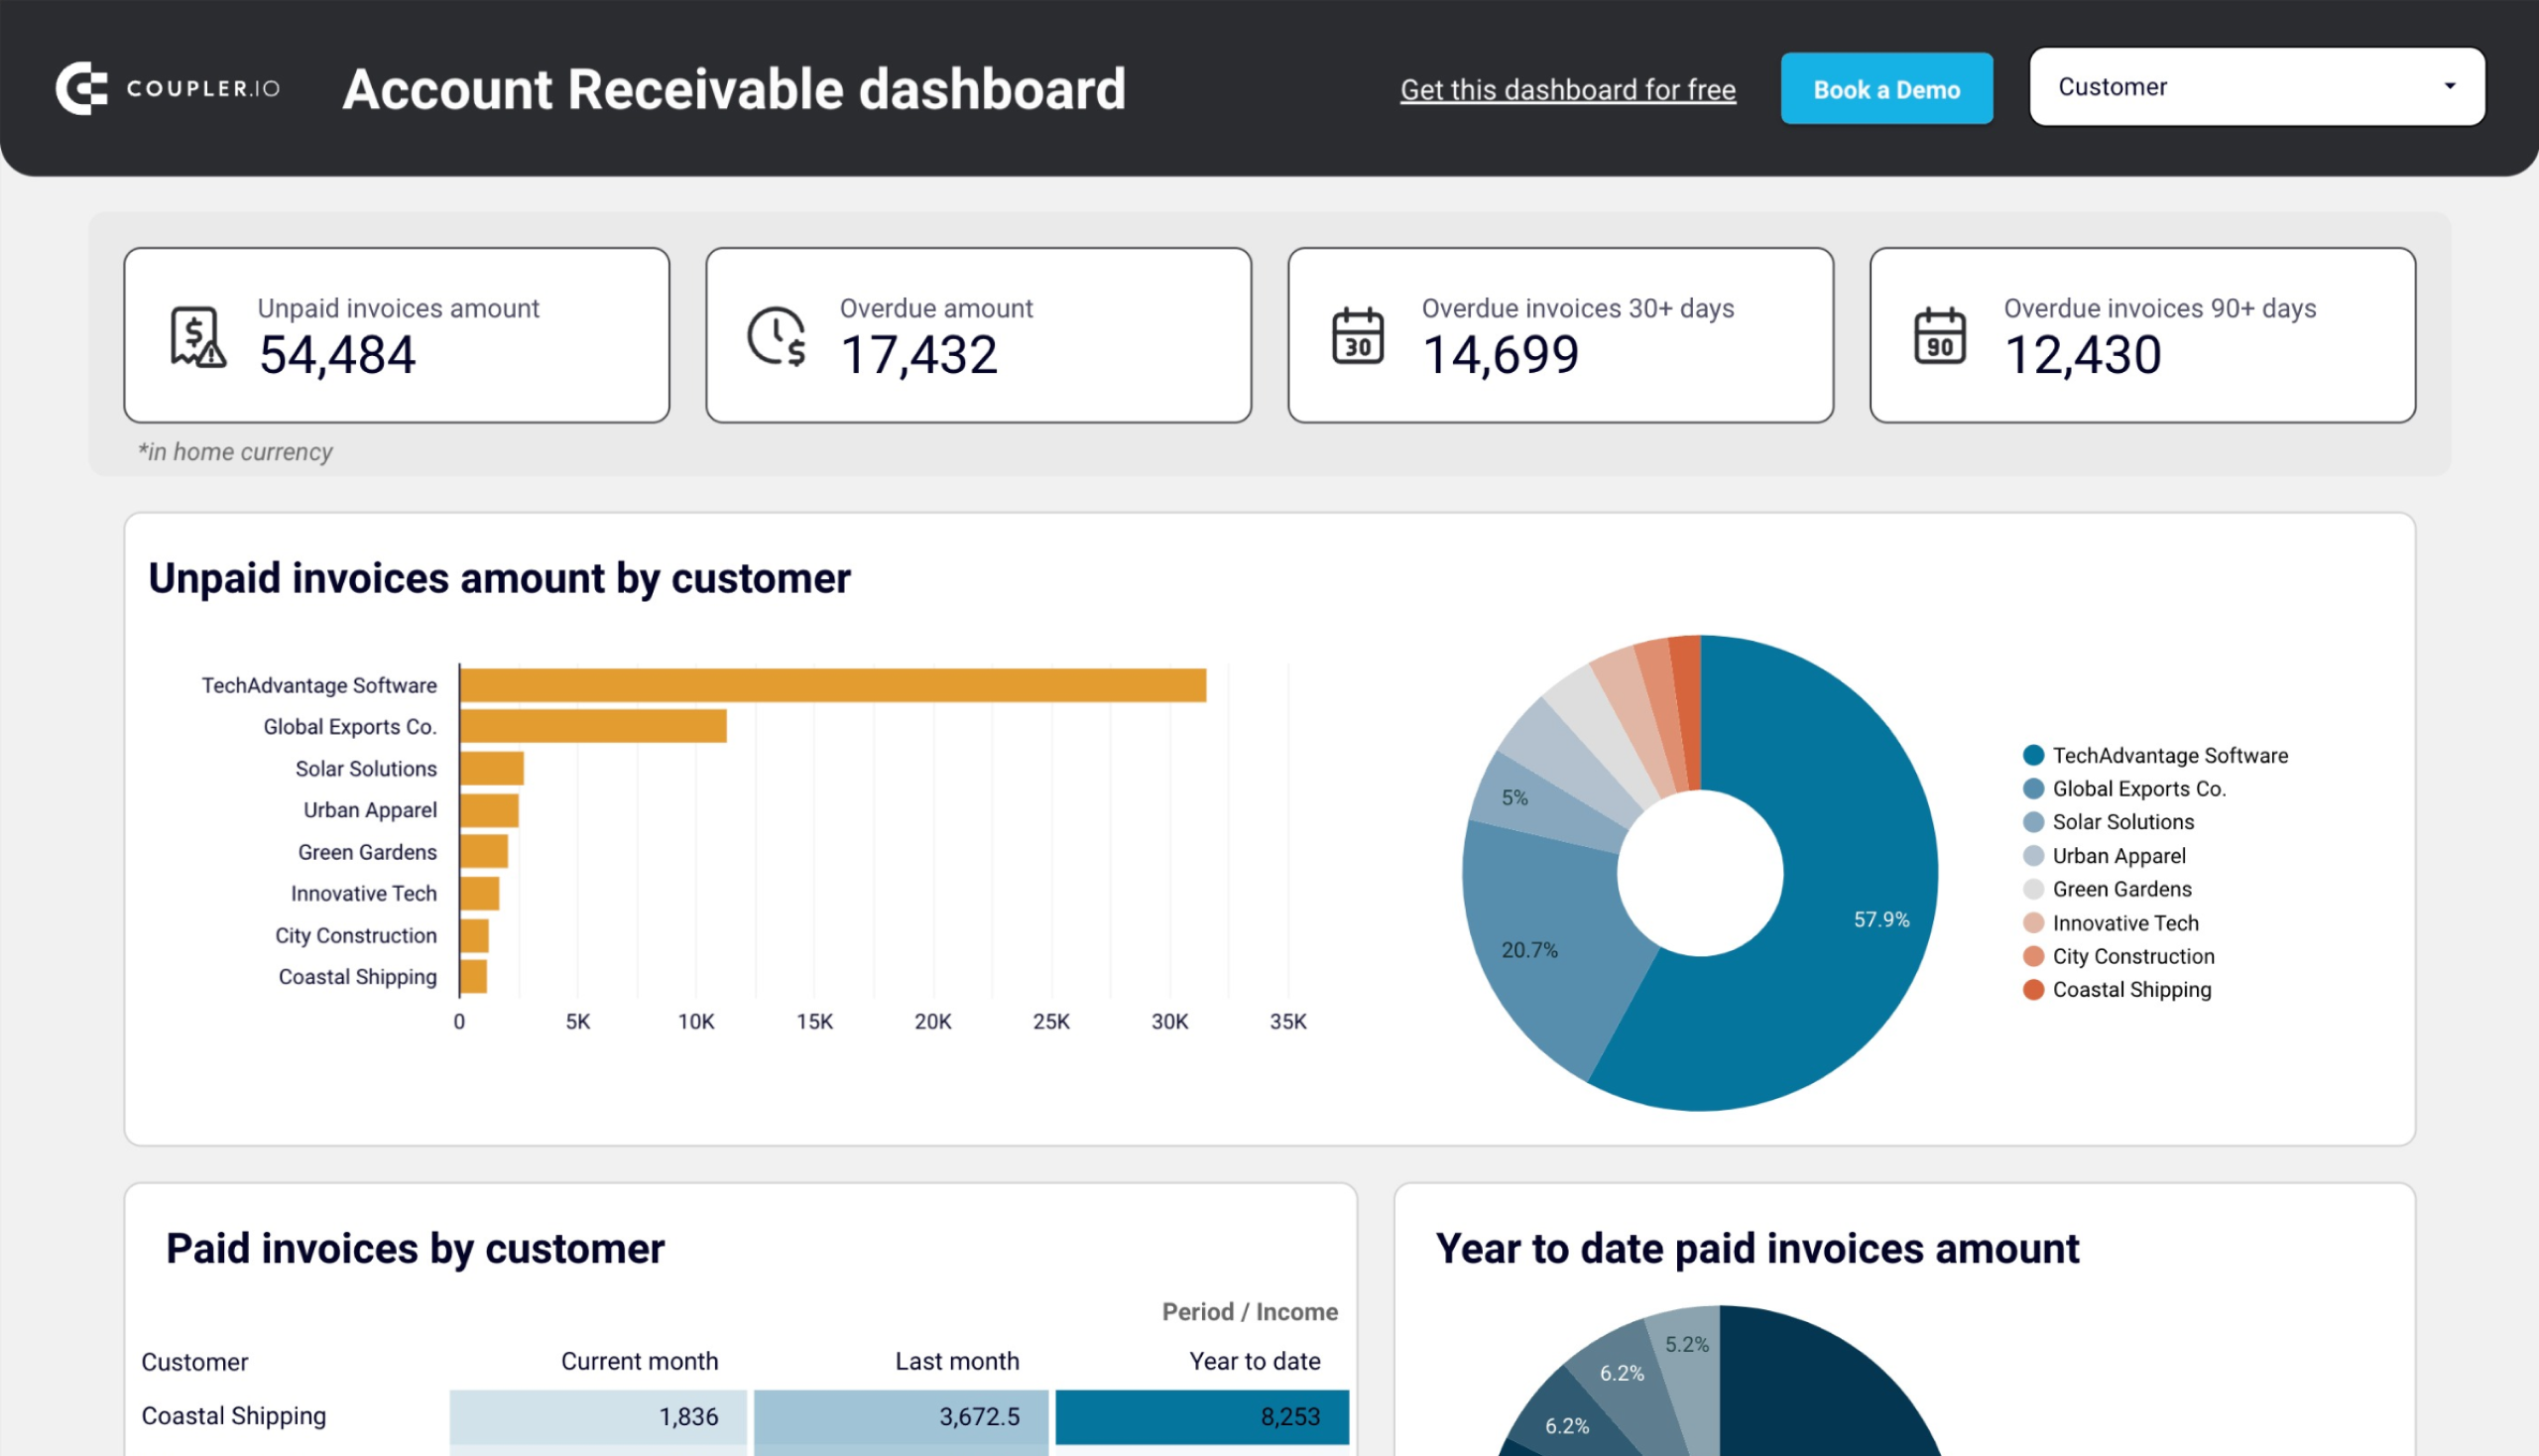Click the overdue invoices 30+ days calendar icon

coord(1359,336)
